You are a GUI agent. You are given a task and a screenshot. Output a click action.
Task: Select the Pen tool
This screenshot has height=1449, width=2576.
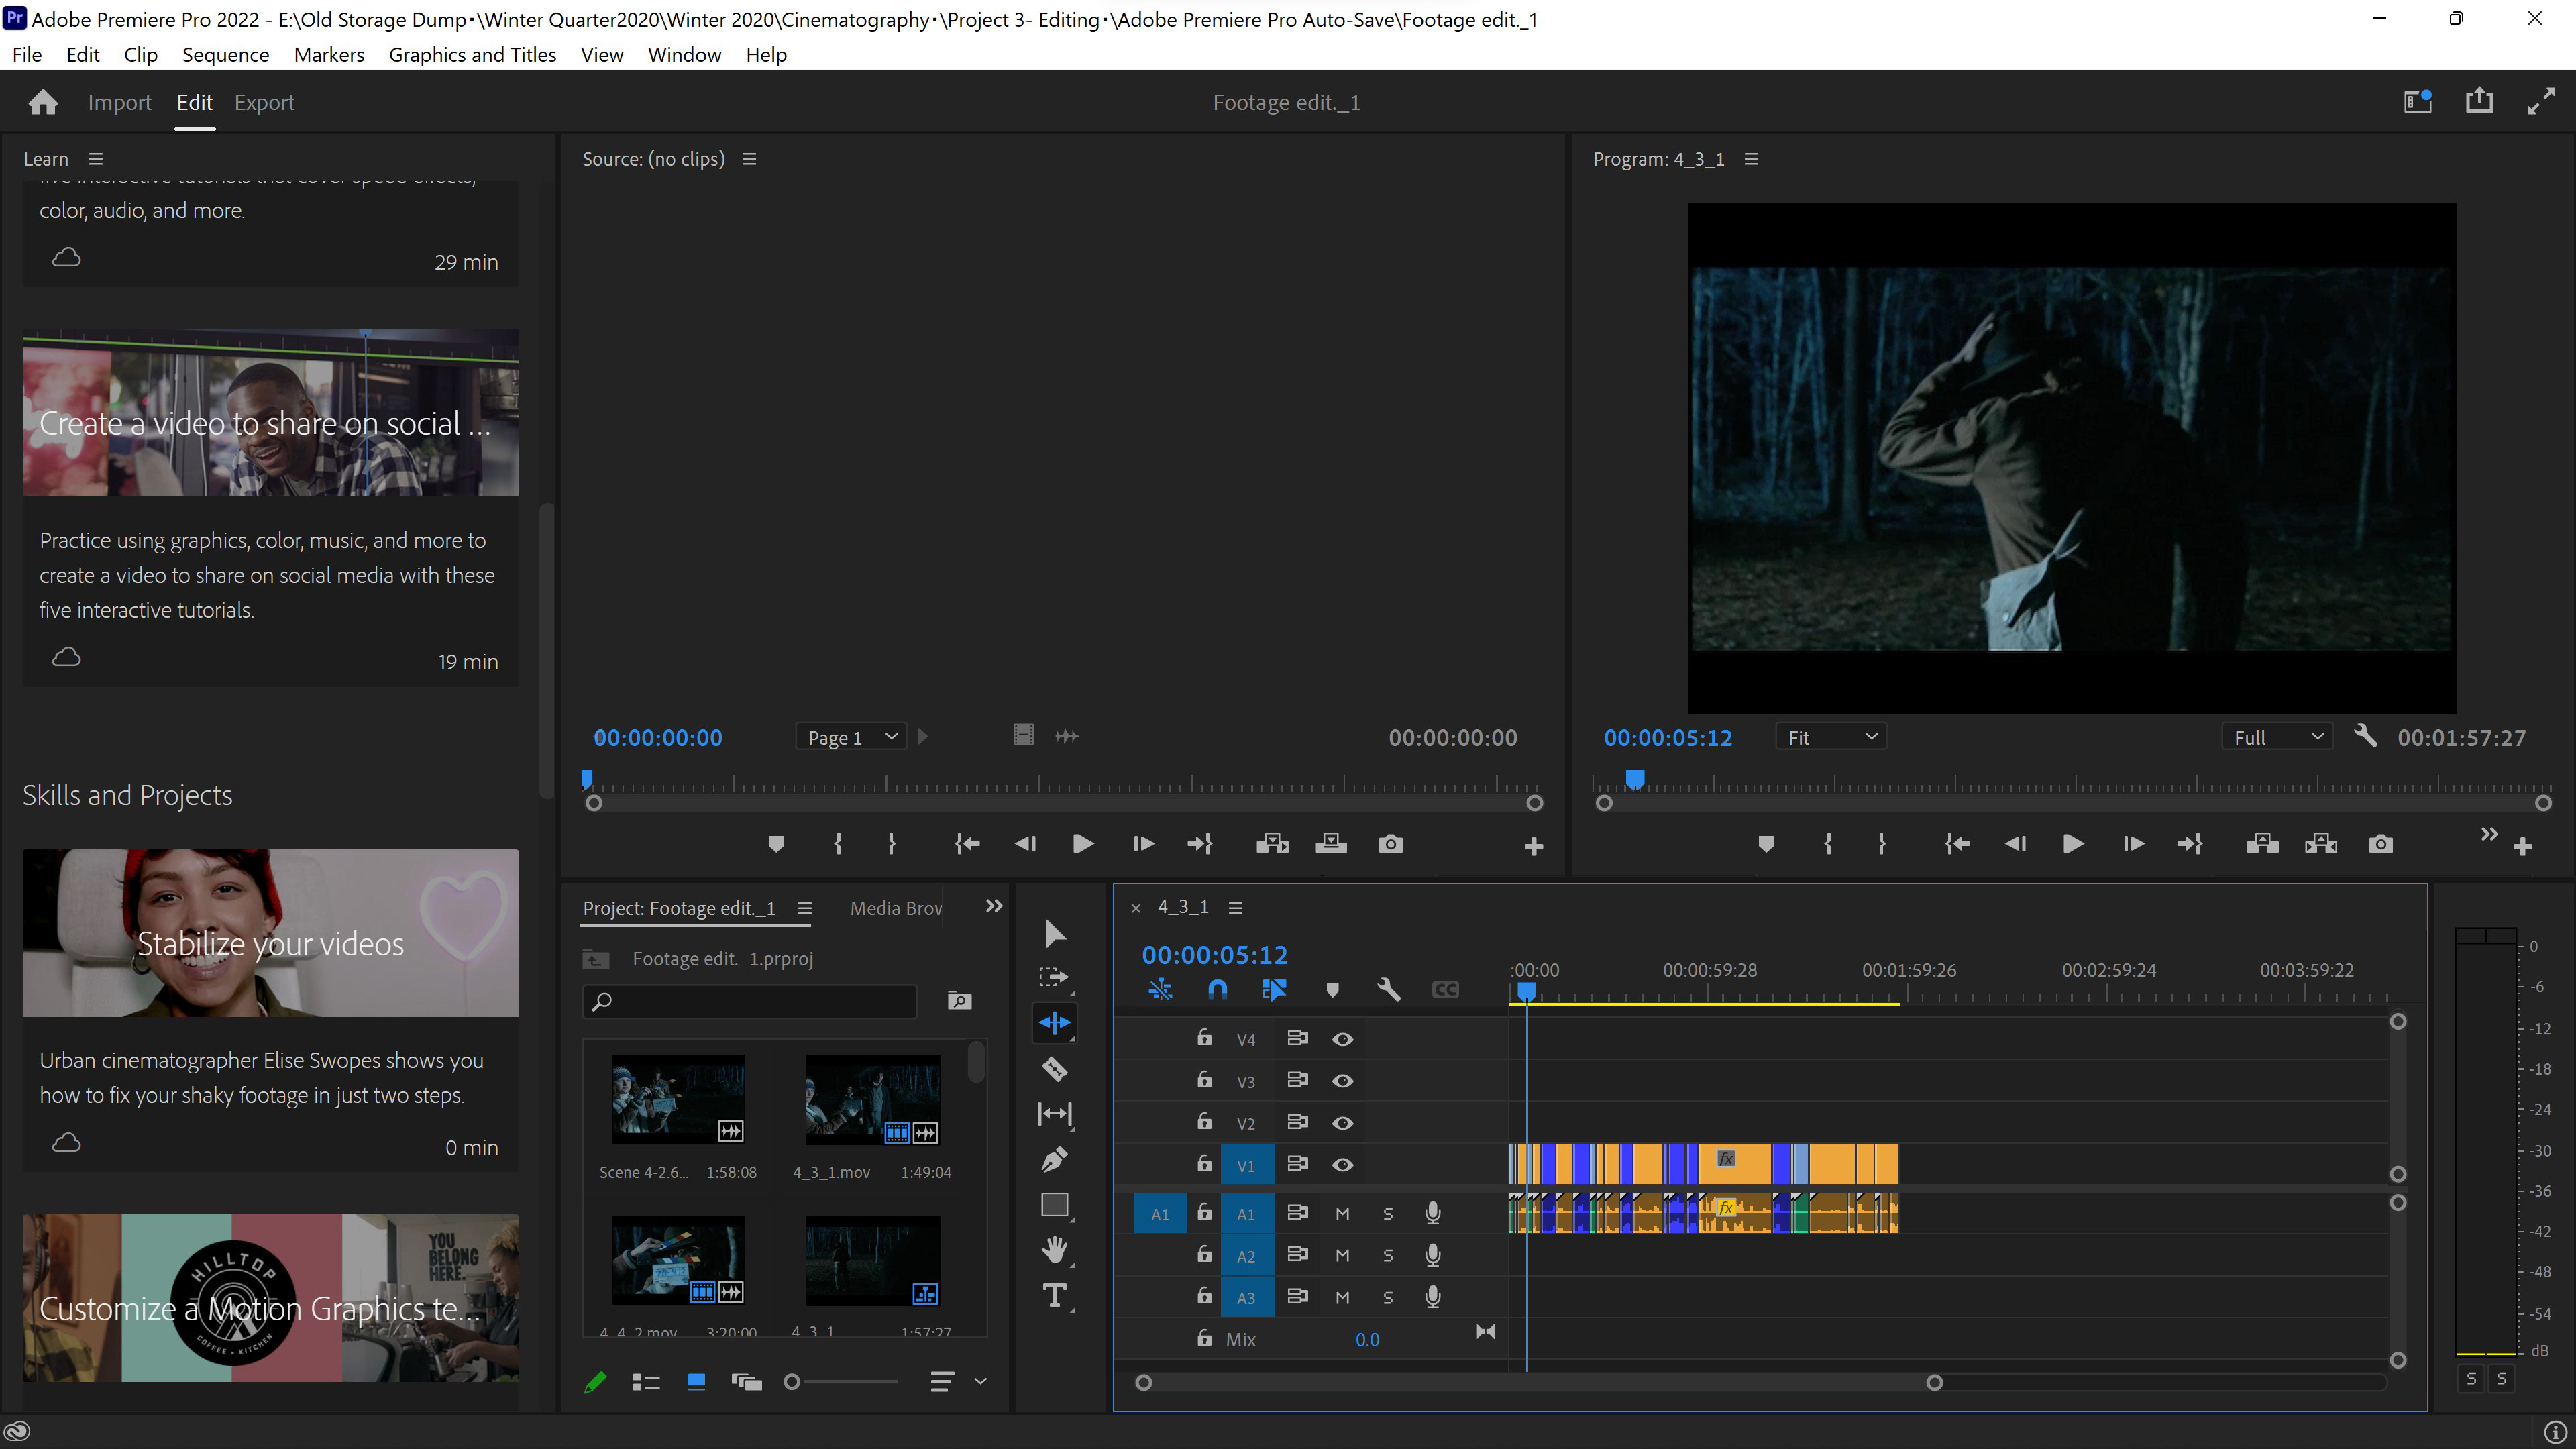tap(1054, 1160)
